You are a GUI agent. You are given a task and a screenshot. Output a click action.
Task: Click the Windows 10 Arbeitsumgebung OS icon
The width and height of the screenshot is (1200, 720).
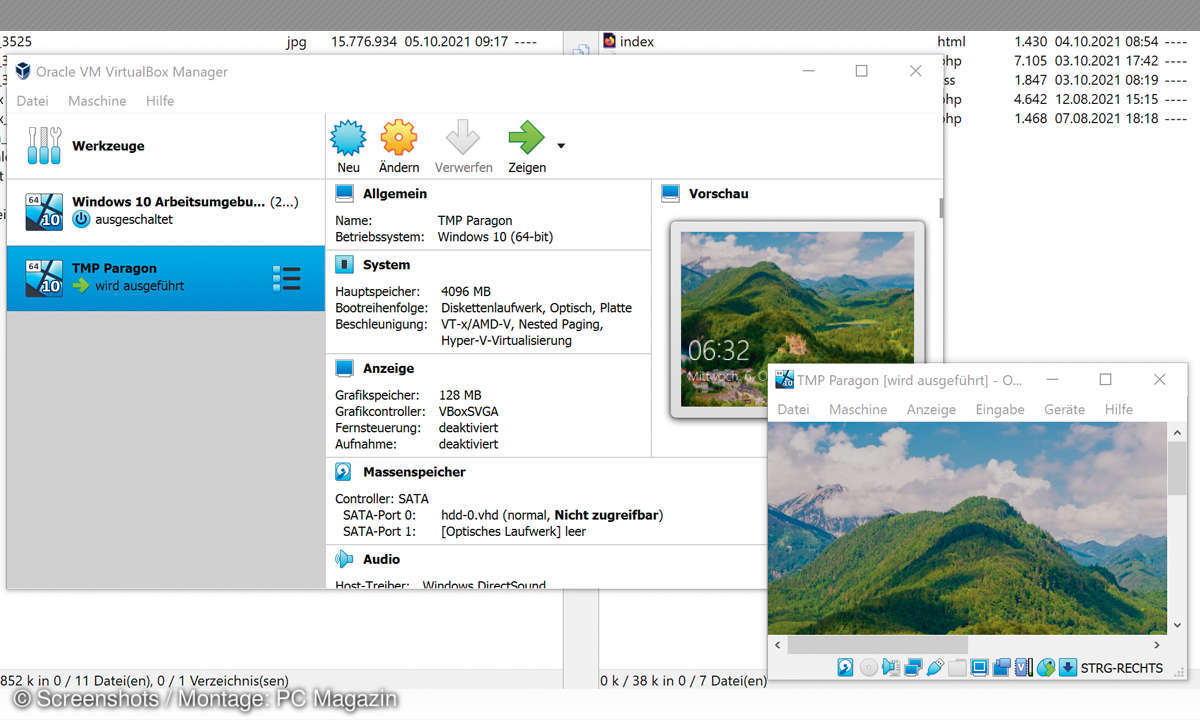pyautogui.click(x=44, y=211)
